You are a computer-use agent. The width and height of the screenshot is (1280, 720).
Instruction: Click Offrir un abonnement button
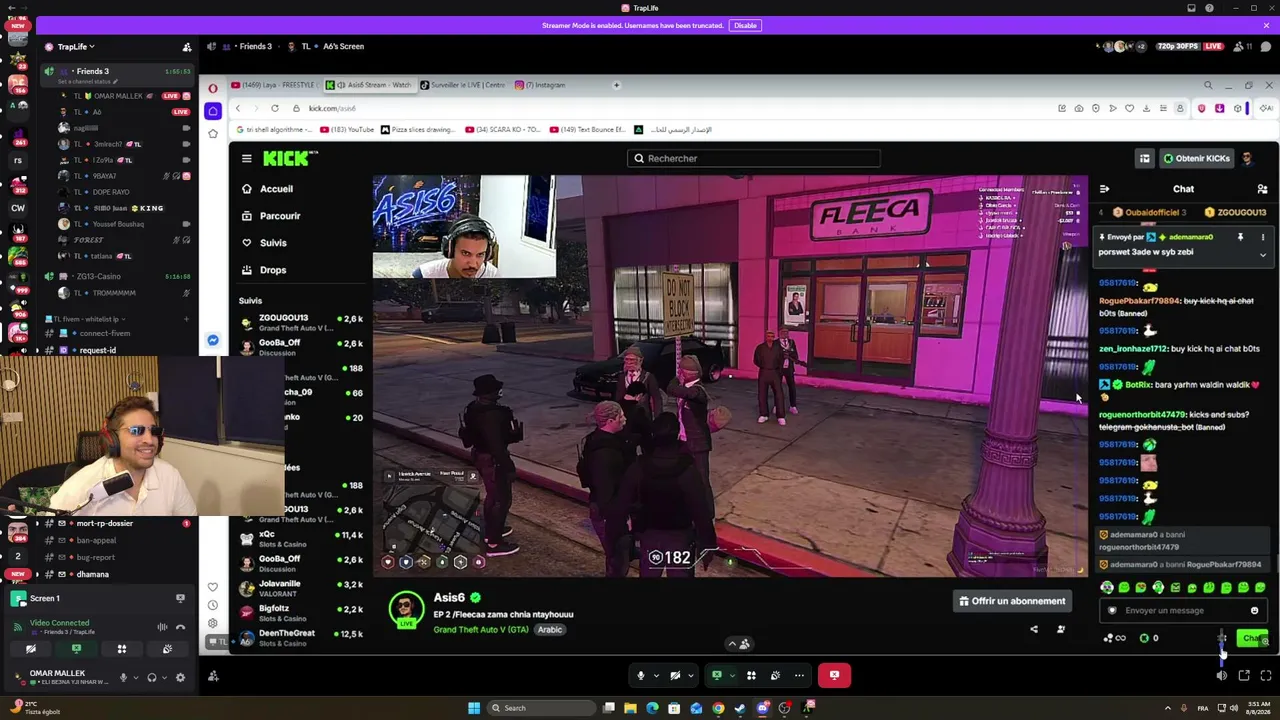1012,601
